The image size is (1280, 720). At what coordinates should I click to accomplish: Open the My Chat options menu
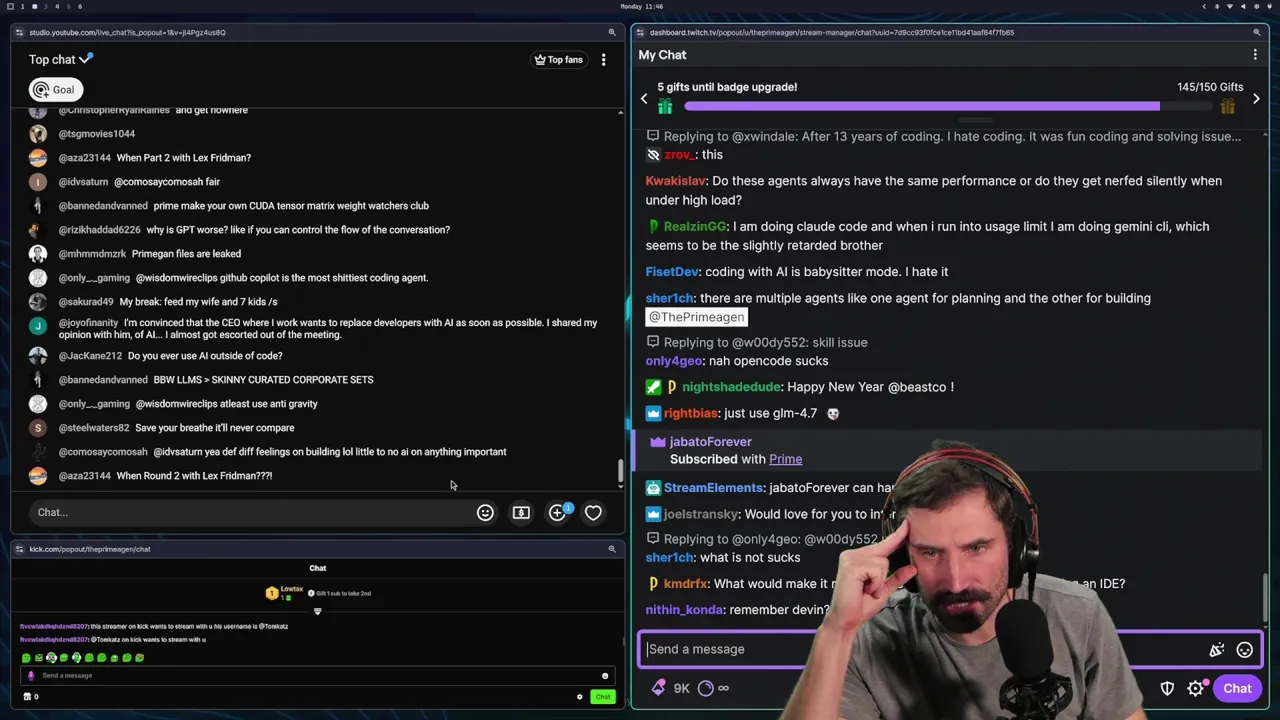click(1256, 55)
